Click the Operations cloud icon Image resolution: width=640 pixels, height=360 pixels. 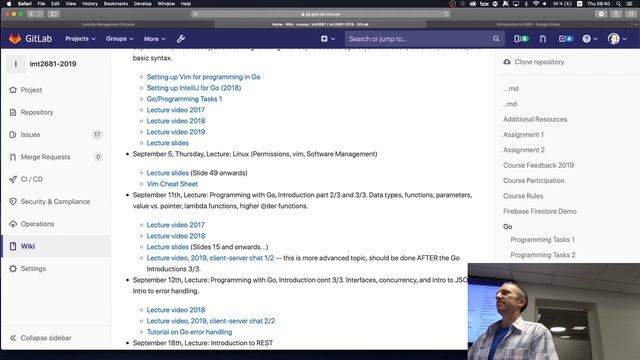click(x=13, y=224)
